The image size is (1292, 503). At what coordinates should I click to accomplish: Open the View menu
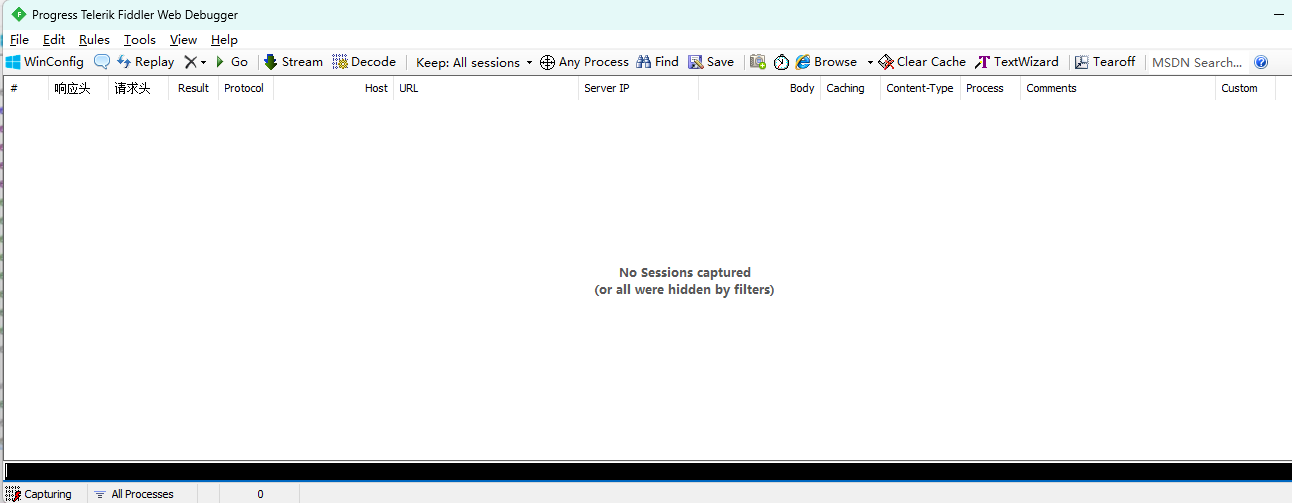click(x=183, y=40)
